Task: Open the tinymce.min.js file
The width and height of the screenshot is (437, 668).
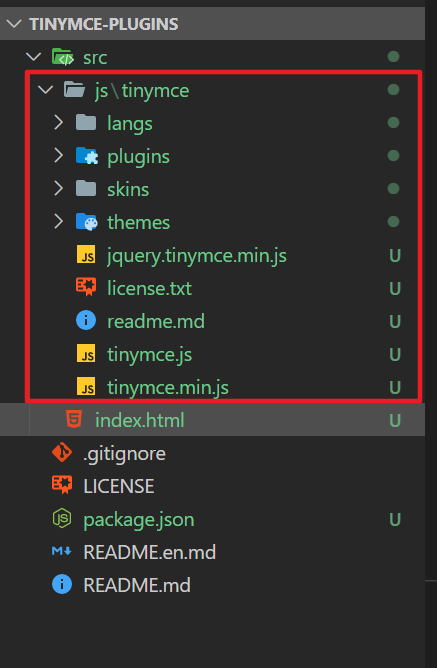Action: pyautogui.click(x=168, y=387)
